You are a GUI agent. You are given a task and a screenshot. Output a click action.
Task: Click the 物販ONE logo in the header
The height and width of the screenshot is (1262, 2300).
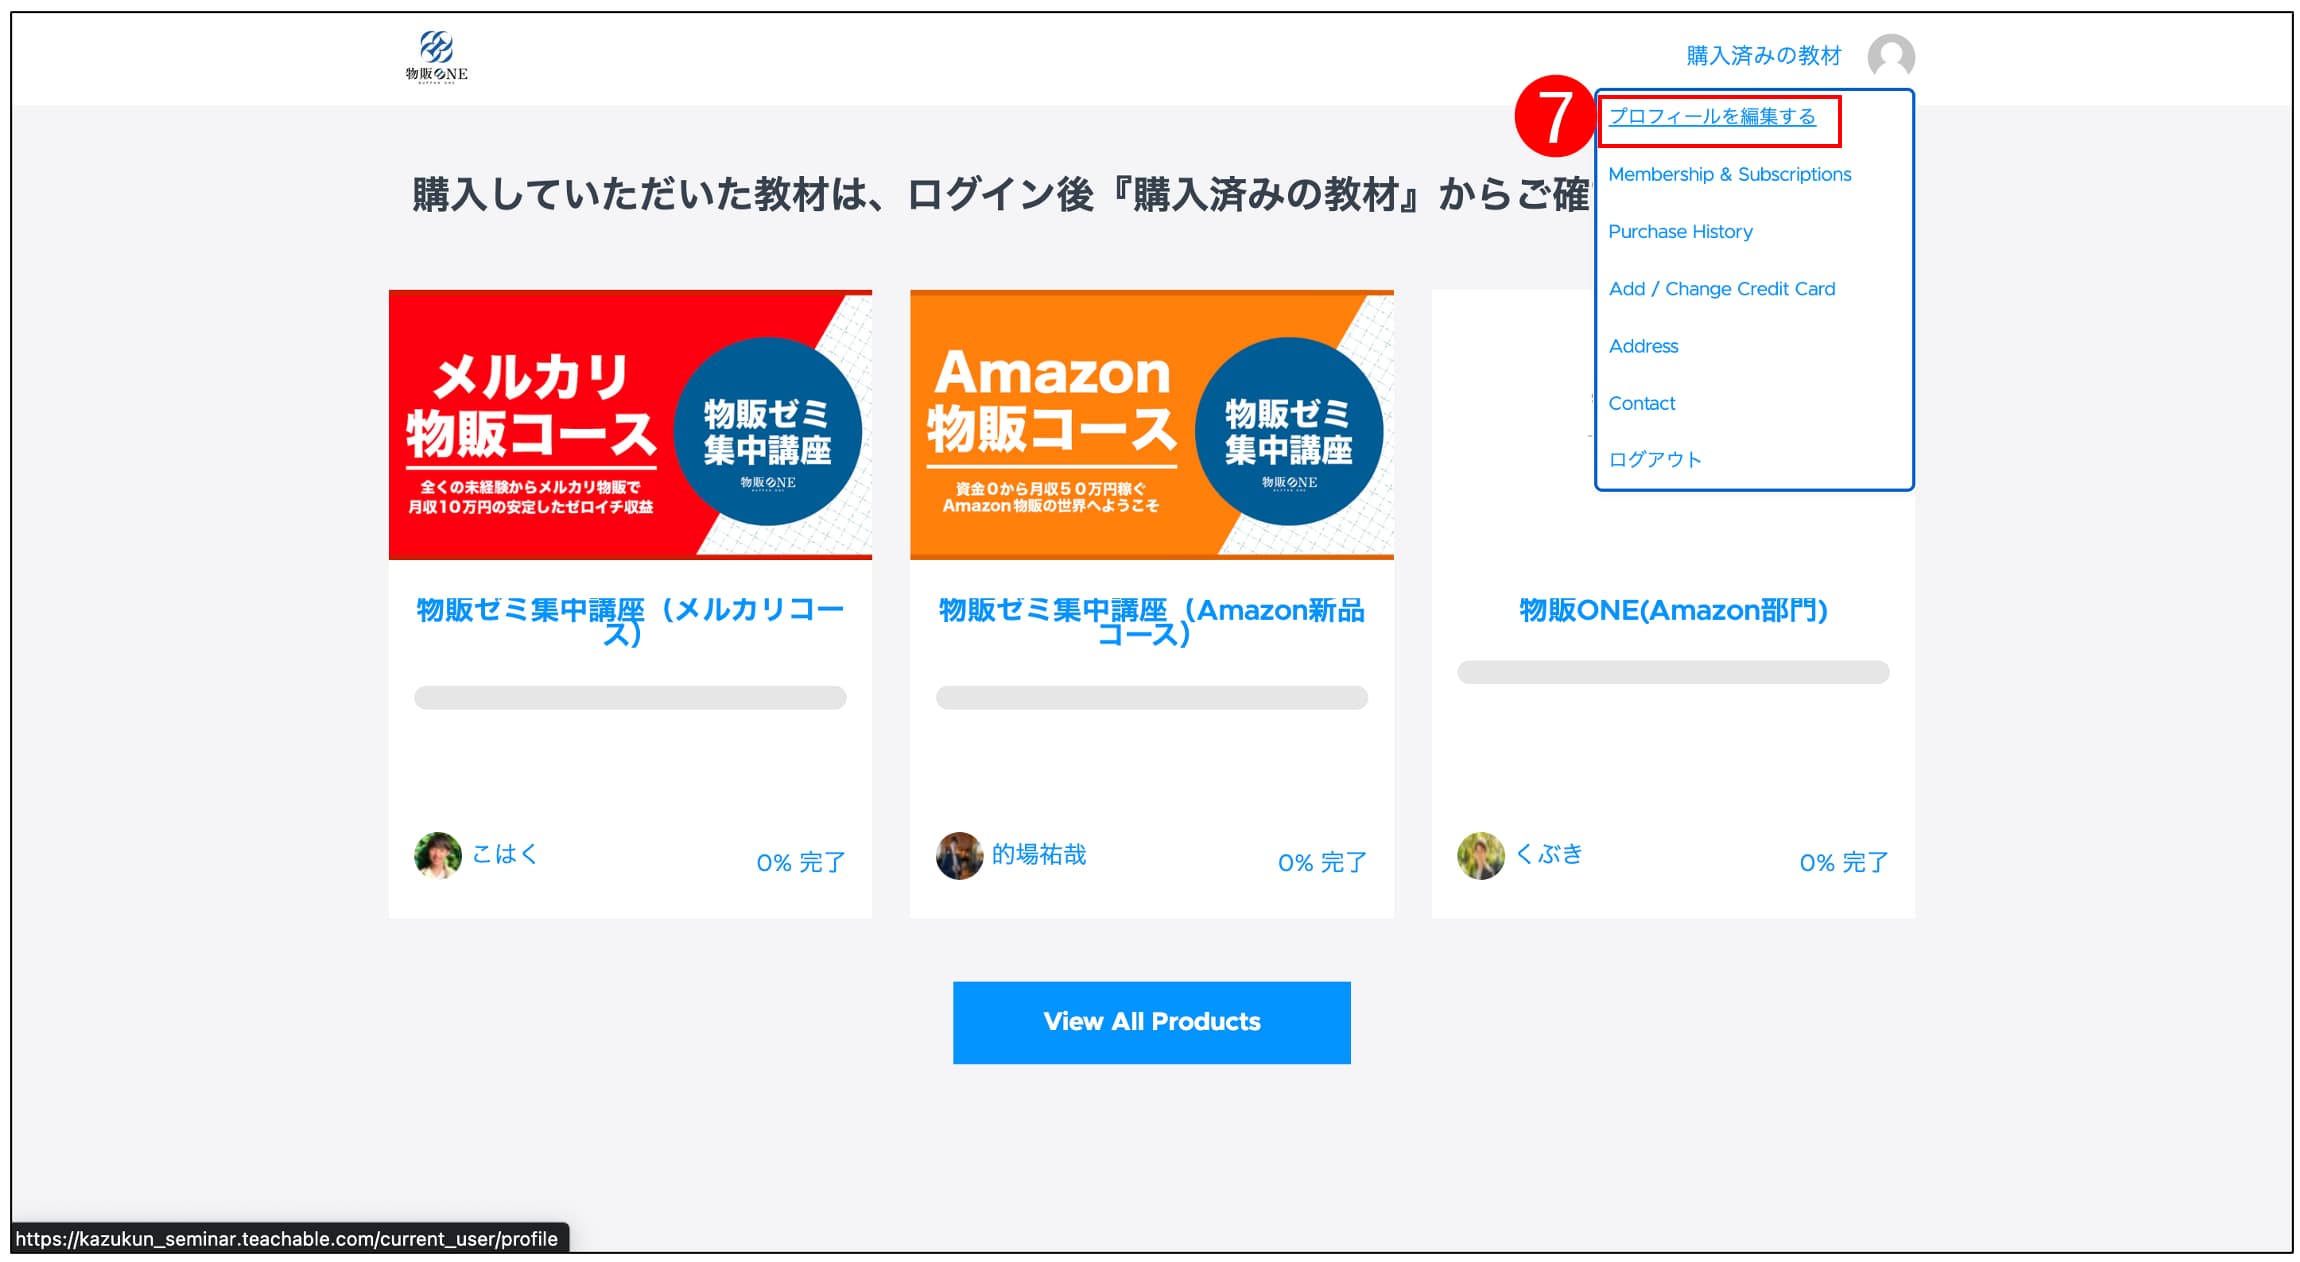(437, 56)
